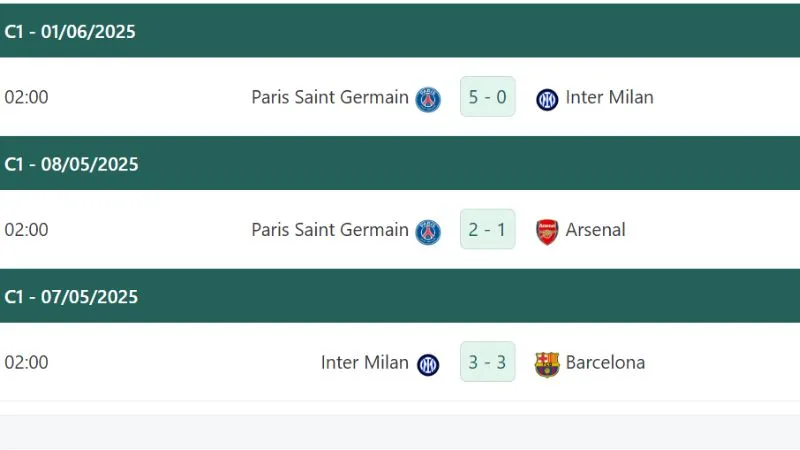
Task: Click 02:00 kickoff time of Inter-Barcelona match
Action: coord(27,362)
